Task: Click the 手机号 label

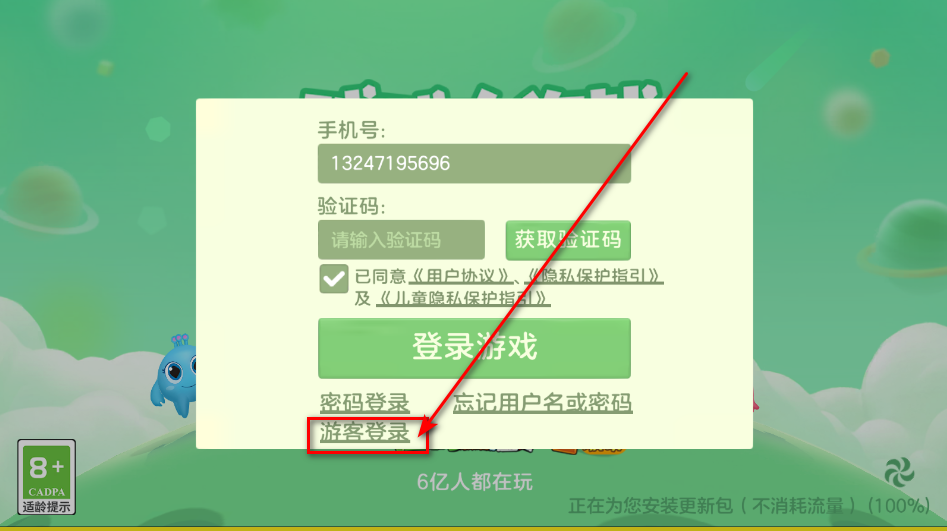Action: coord(352,130)
